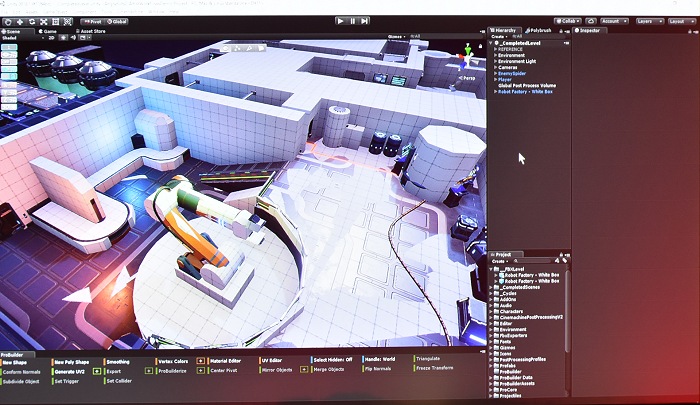Viewport: 700px width, 405px height.
Task: Open the Asset Store tab
Action: [x=91, y=31]
